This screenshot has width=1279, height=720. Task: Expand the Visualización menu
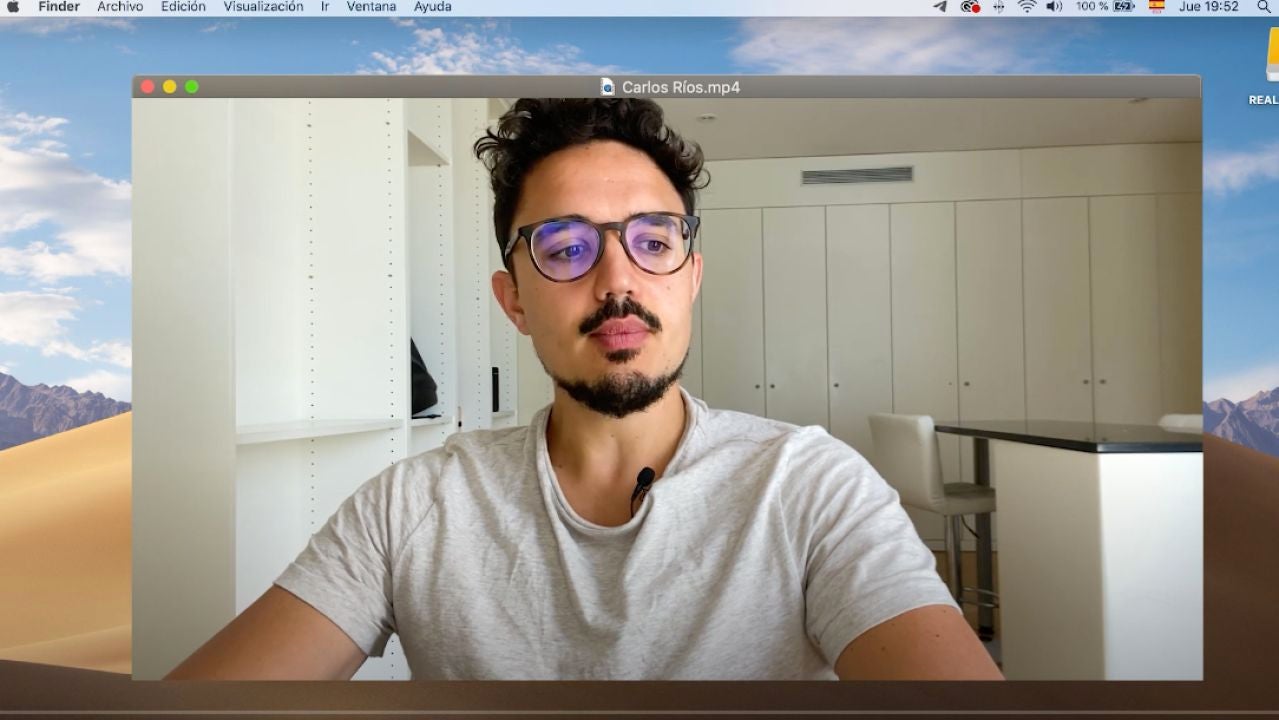[x=263, y=7]
